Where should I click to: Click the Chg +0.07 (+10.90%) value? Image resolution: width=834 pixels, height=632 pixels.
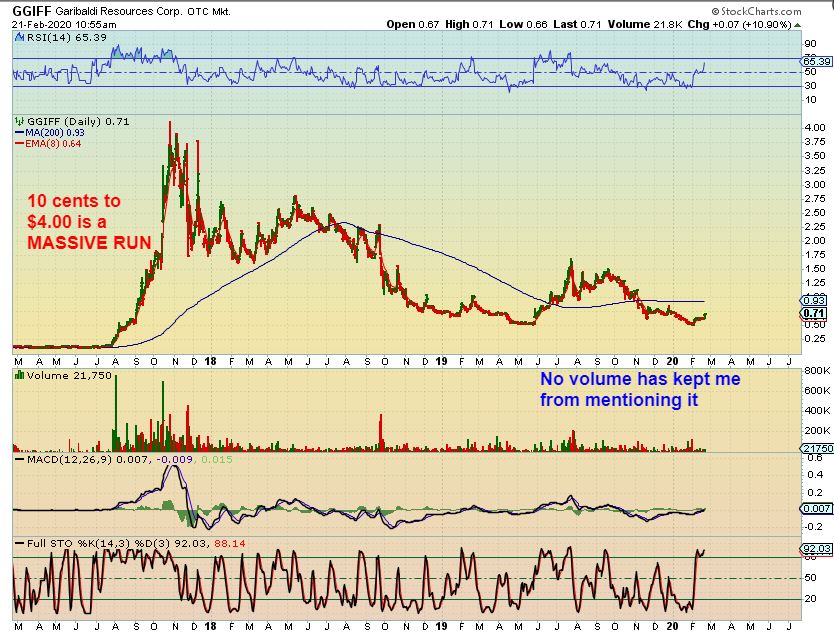pyautogui.click(x=739, y=24)
